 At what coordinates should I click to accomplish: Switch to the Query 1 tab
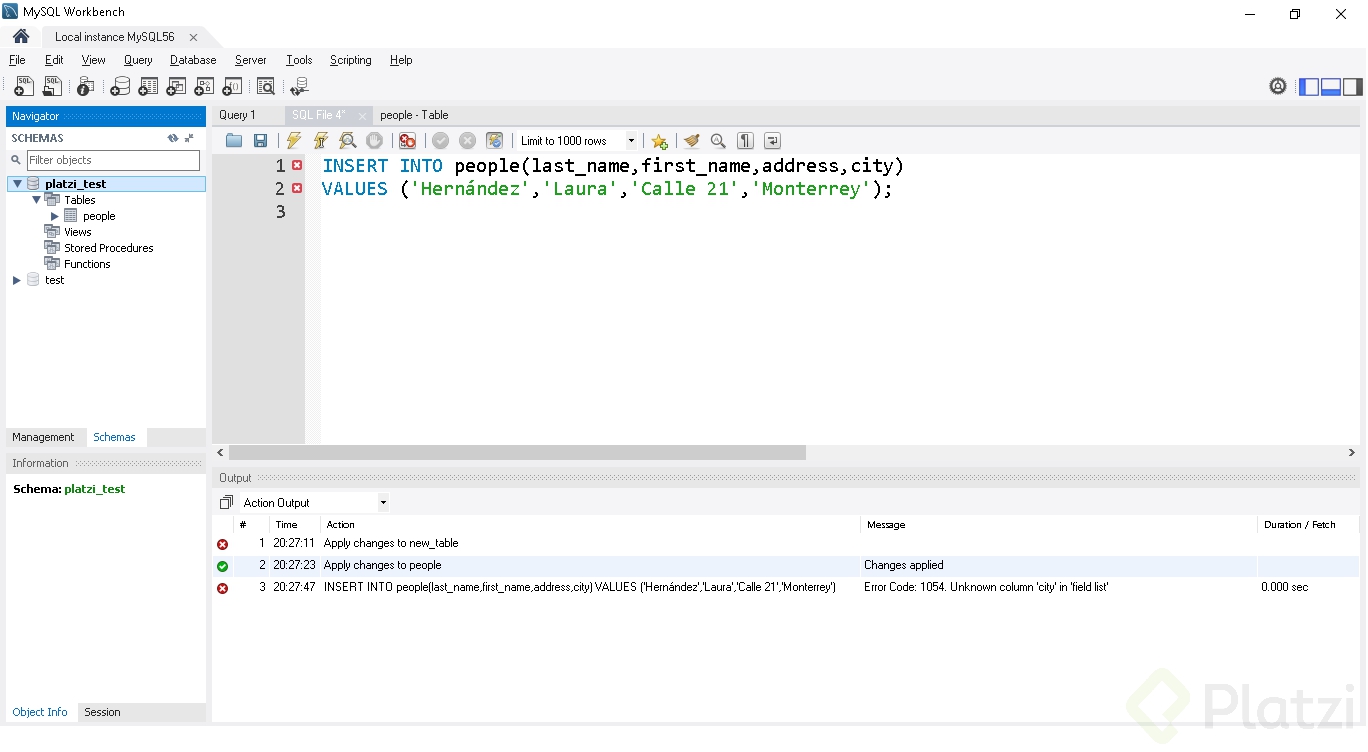coord(238,115)
